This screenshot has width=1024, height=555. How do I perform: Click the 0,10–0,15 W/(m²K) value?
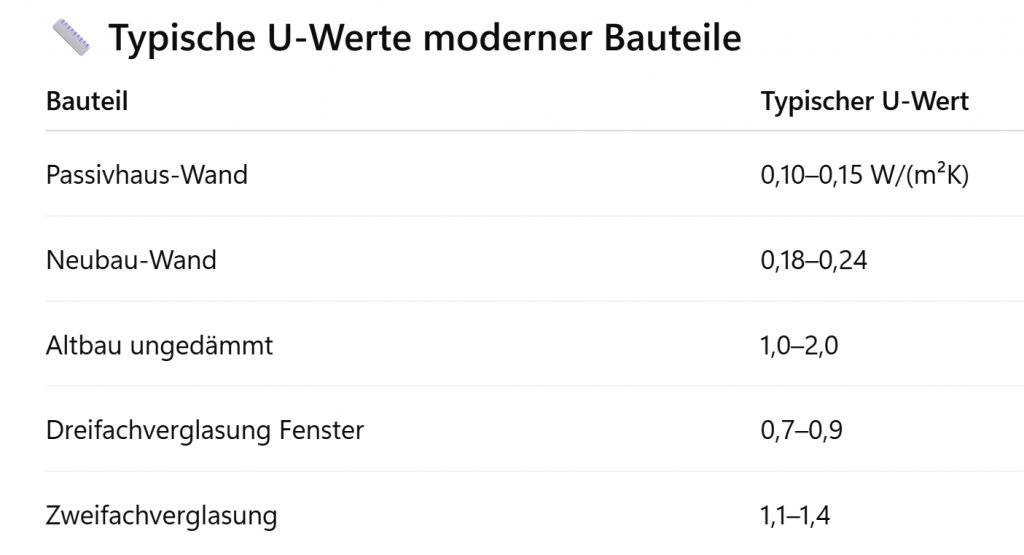[865, 175]
